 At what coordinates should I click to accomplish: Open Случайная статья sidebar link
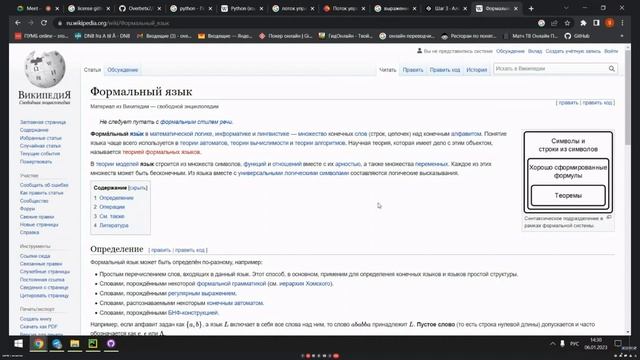pos(40,146)
